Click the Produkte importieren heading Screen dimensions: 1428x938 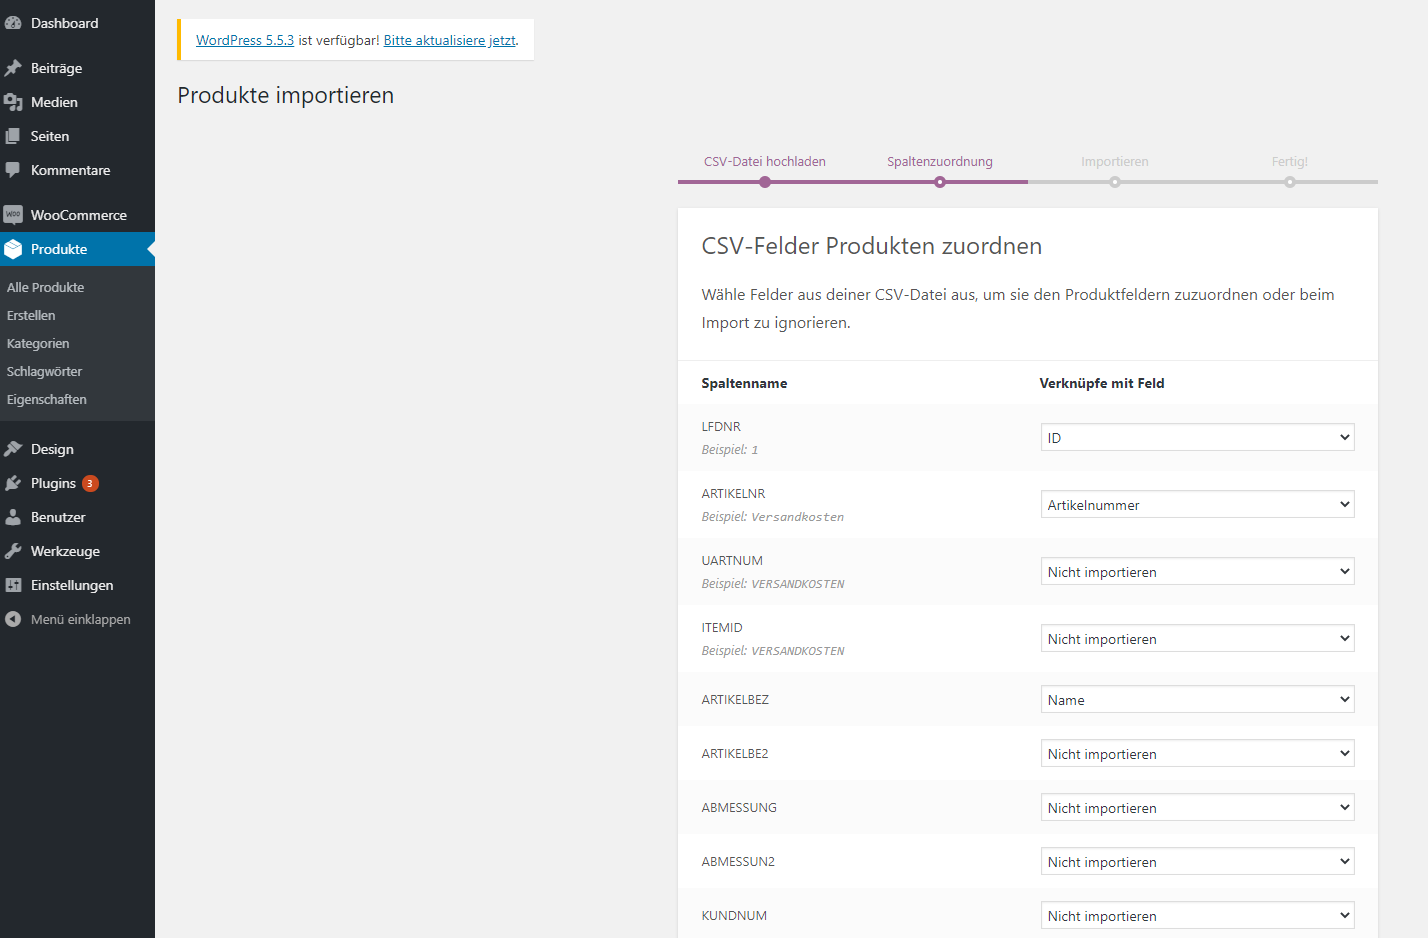(x=286, y=95)
